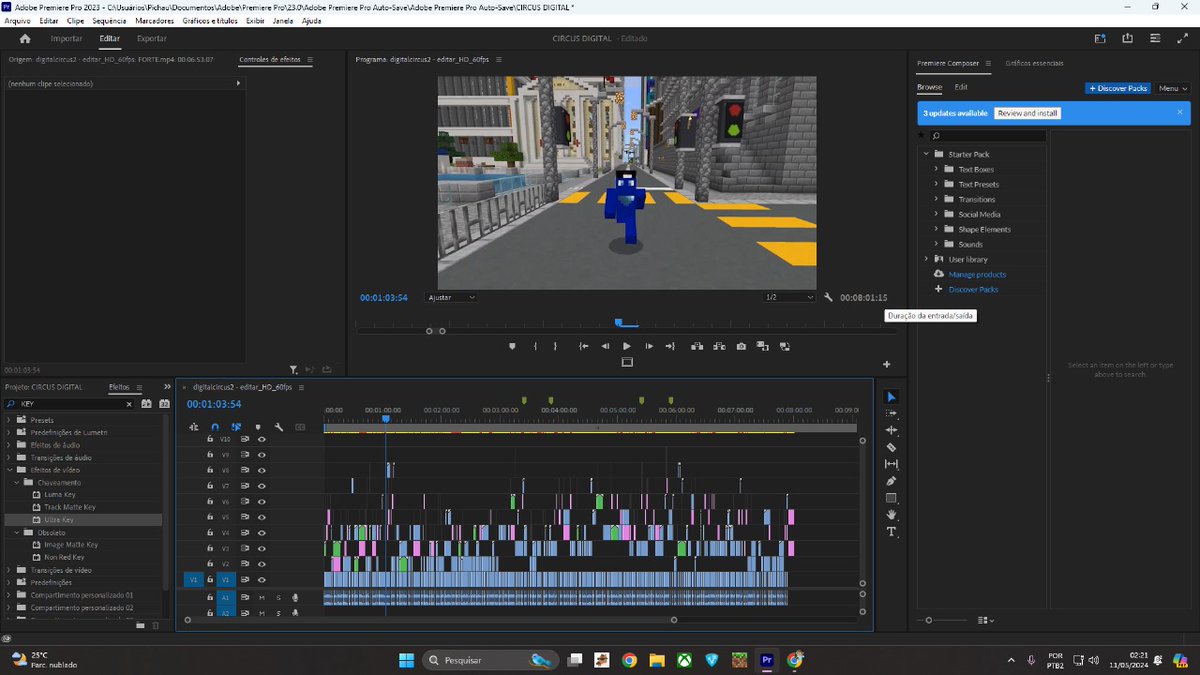Expand the Predefinições de Lumetri folder

tap(9, 432)
